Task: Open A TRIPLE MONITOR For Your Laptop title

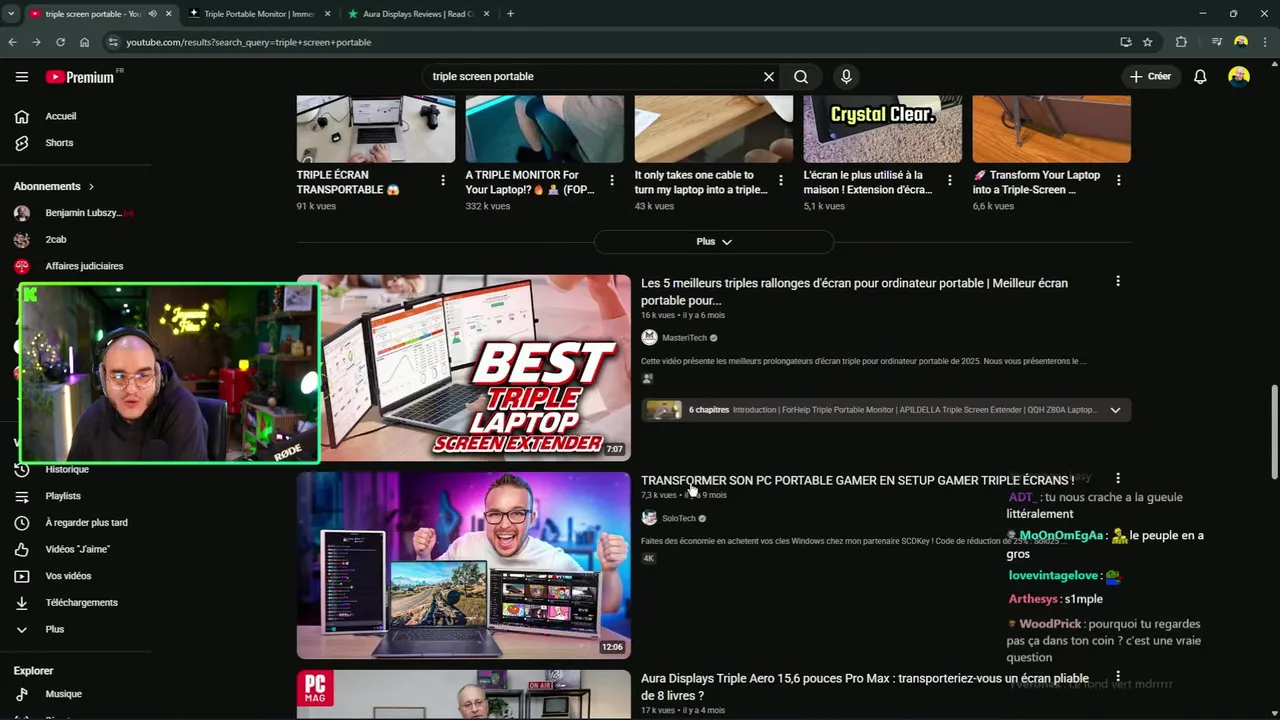Action: click(x=529, y=182)
